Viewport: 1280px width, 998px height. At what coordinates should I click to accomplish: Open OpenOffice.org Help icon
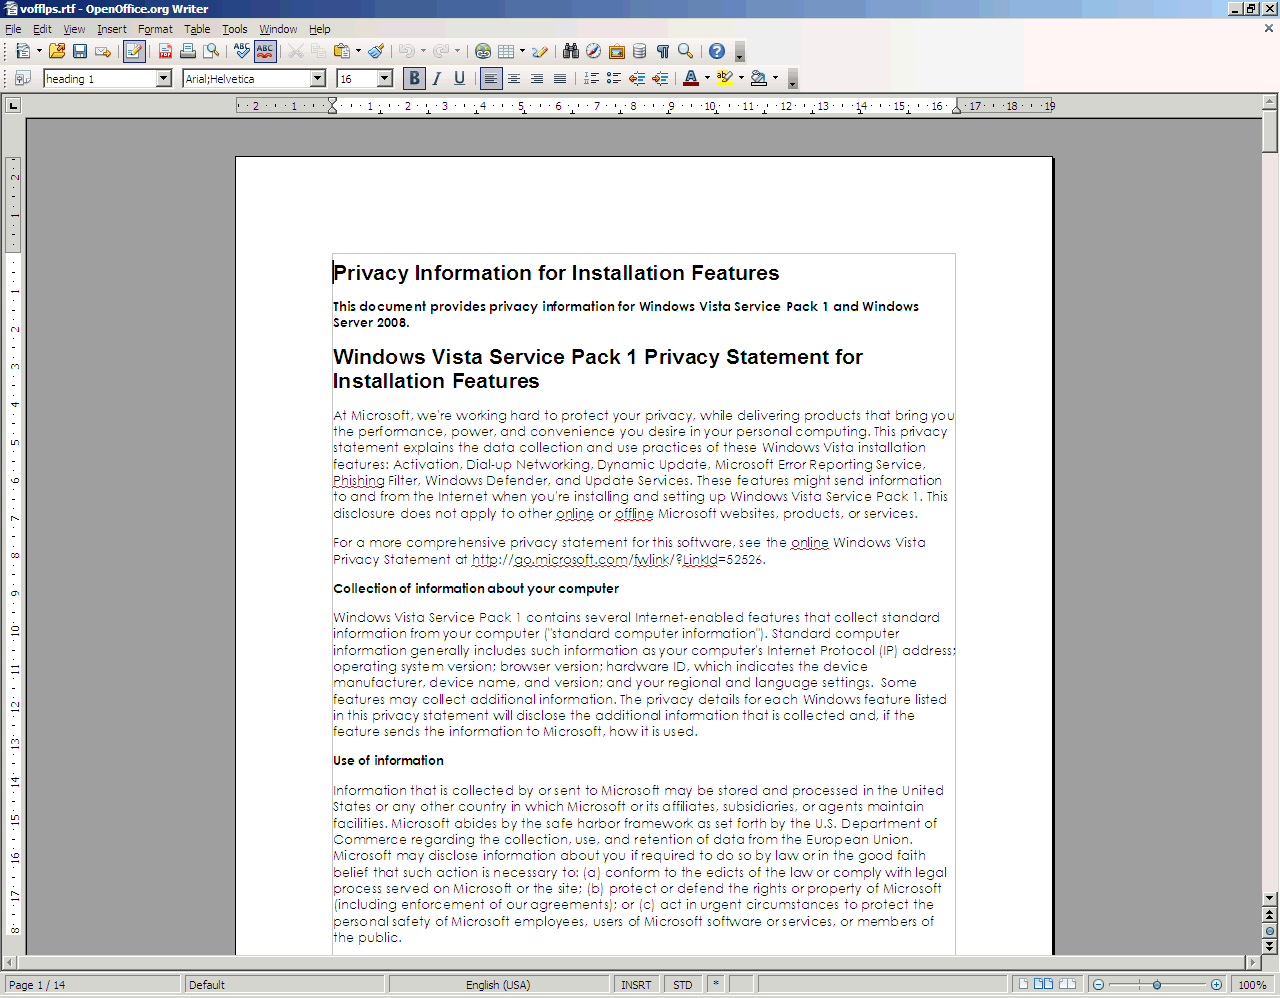point(717,51)
